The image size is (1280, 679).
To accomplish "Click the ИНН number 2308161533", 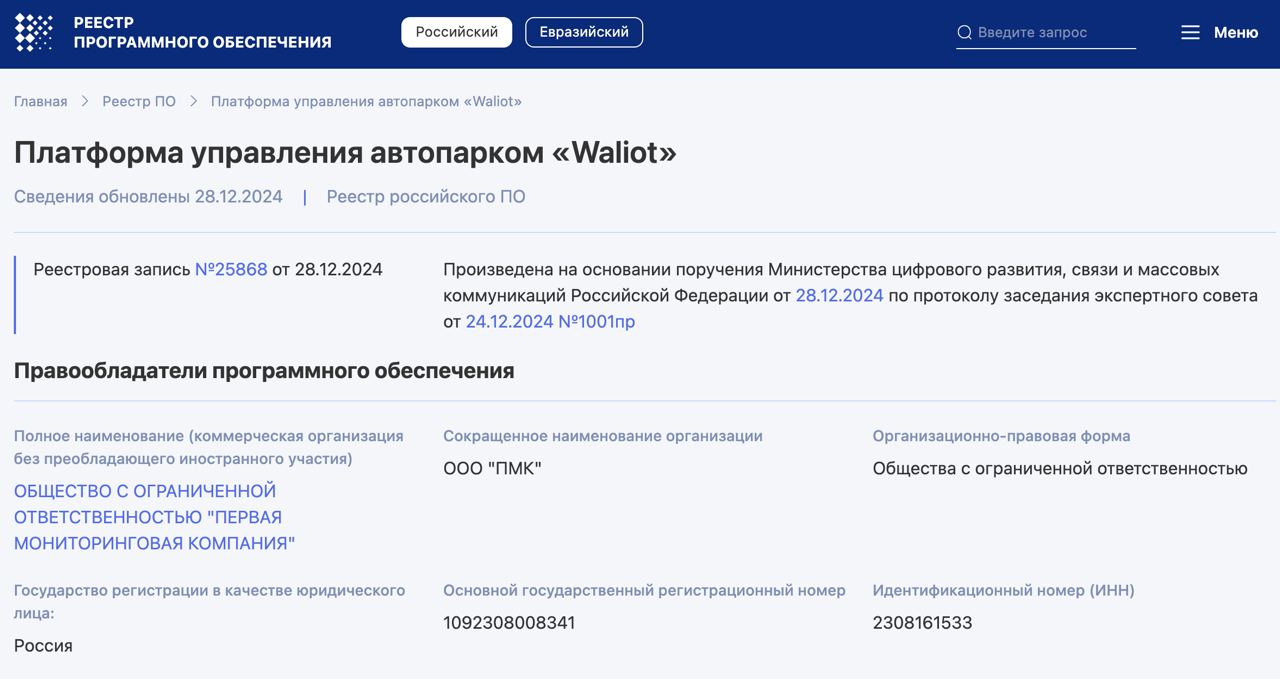I will coord(922,623).
